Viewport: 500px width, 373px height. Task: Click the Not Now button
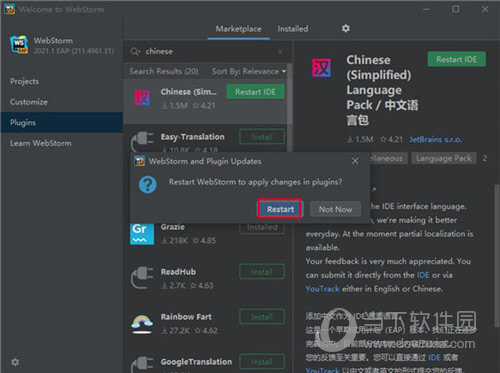pos(335,209)
